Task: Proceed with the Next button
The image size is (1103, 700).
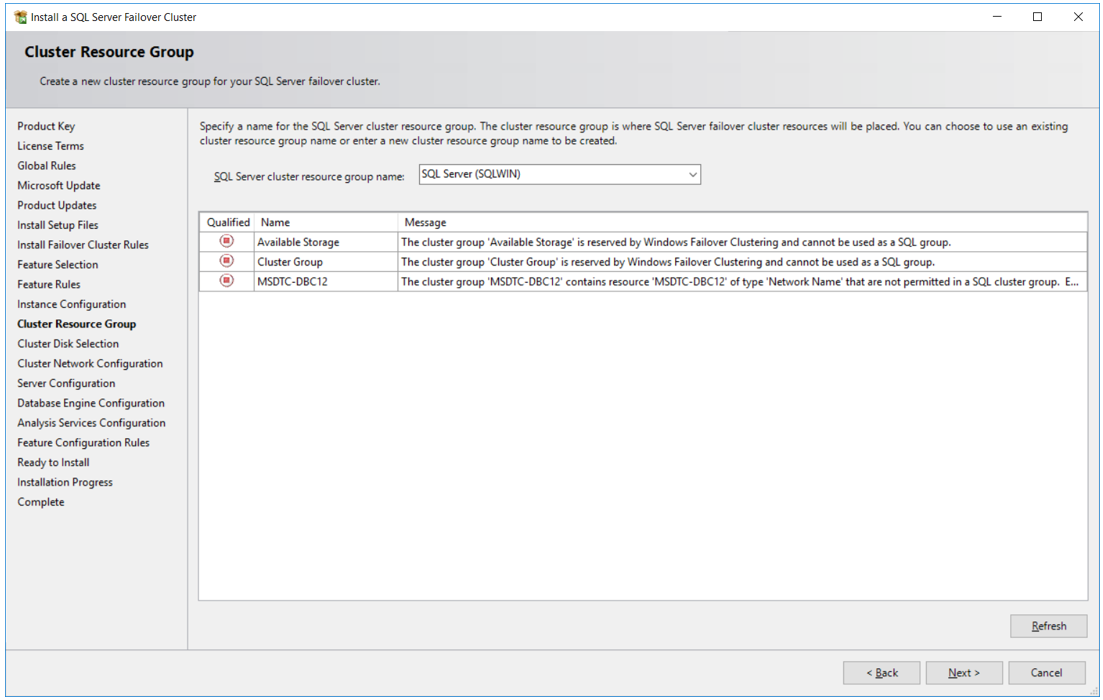Action: point(964,673)
